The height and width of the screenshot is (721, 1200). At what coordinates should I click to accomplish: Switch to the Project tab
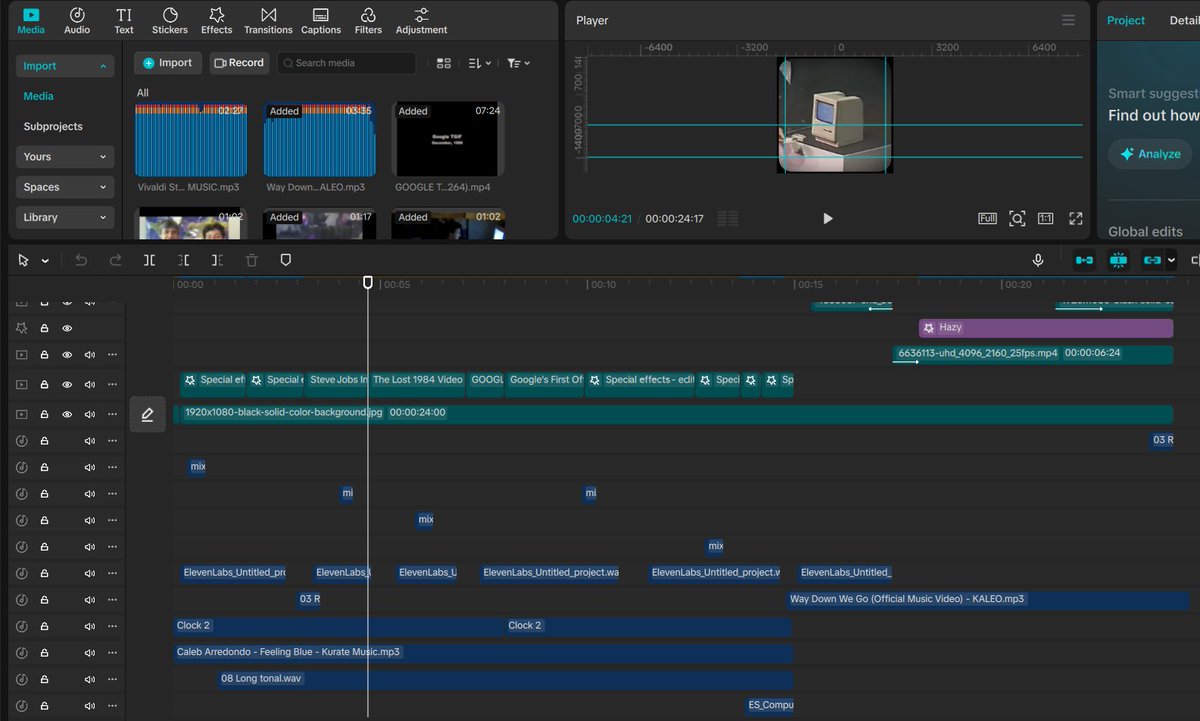pyautogui.click(x=1126, y=20)
